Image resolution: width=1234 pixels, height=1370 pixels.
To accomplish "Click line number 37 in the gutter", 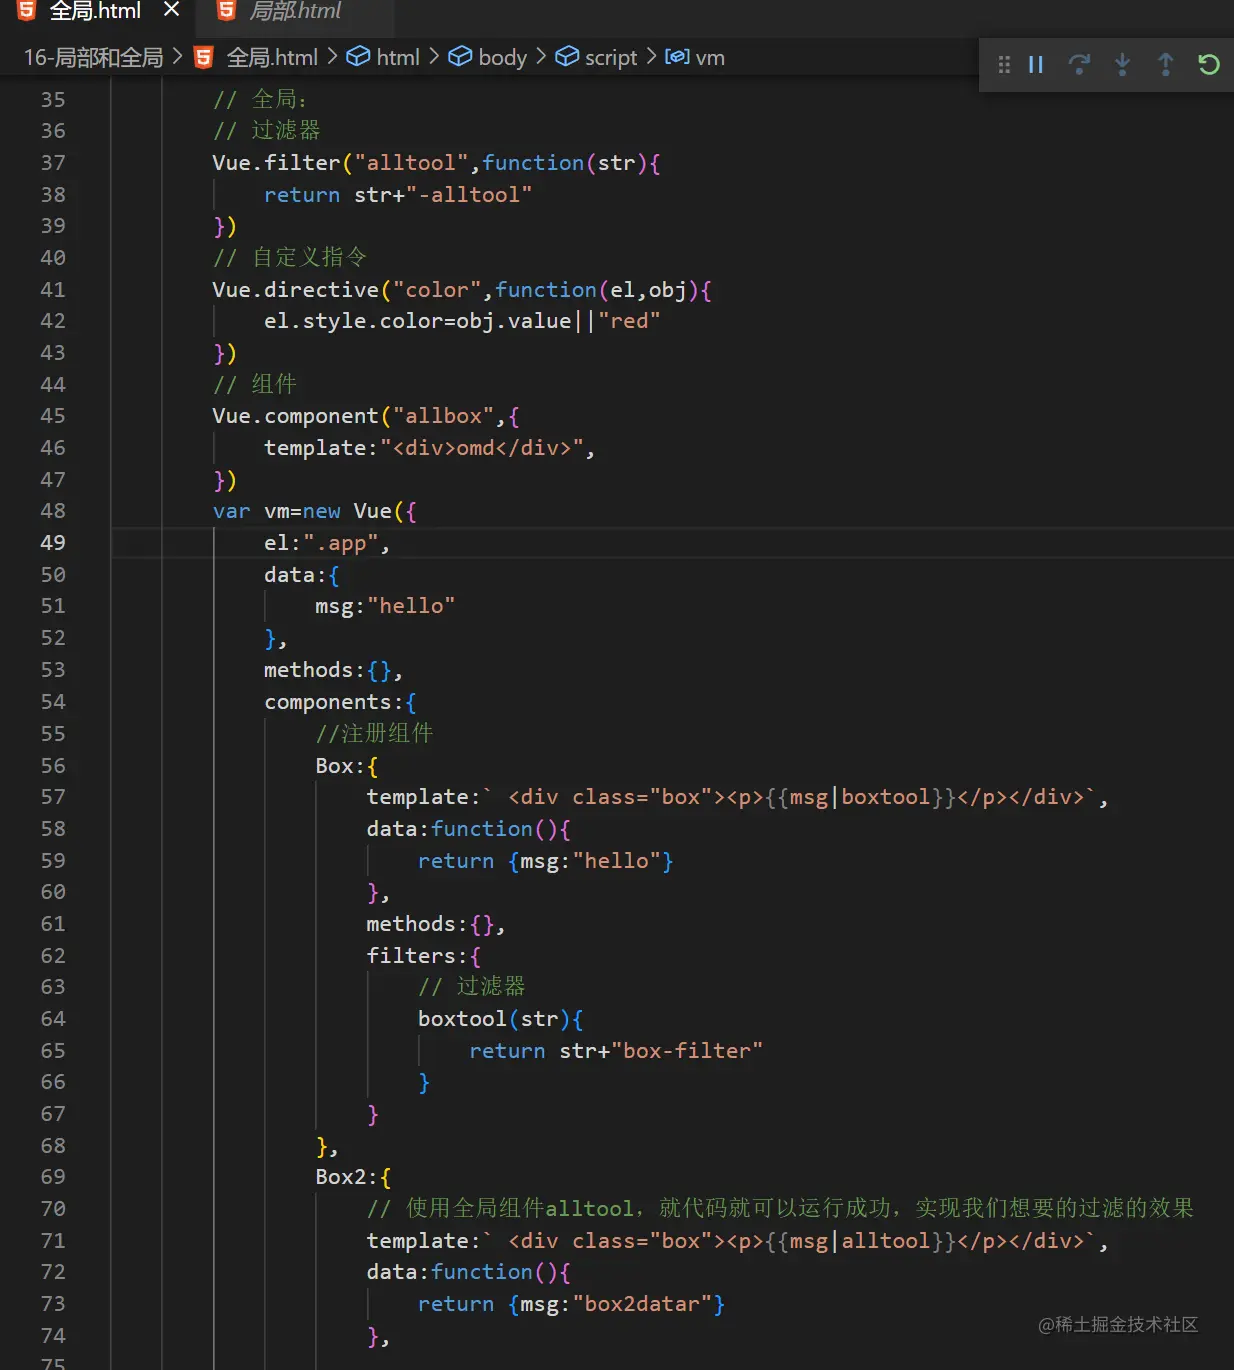I will [53, 163].
